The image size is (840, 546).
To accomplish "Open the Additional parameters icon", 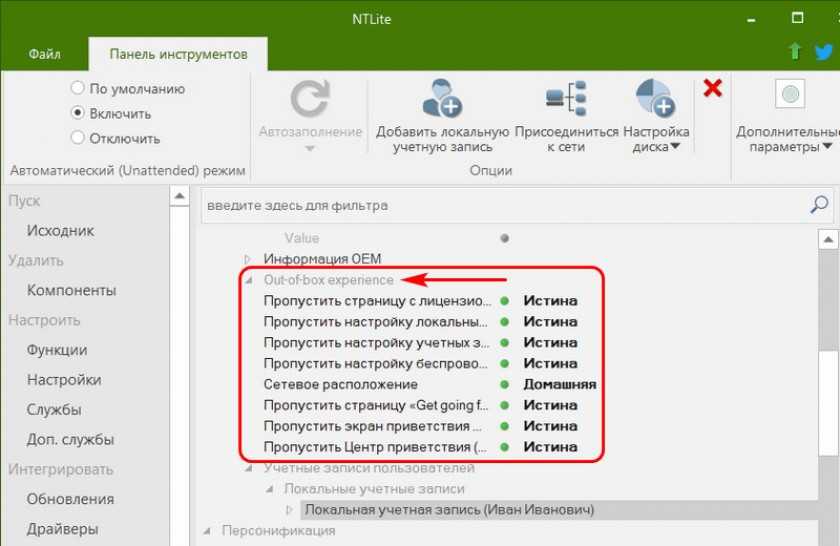I will click(x=790, y=96).
